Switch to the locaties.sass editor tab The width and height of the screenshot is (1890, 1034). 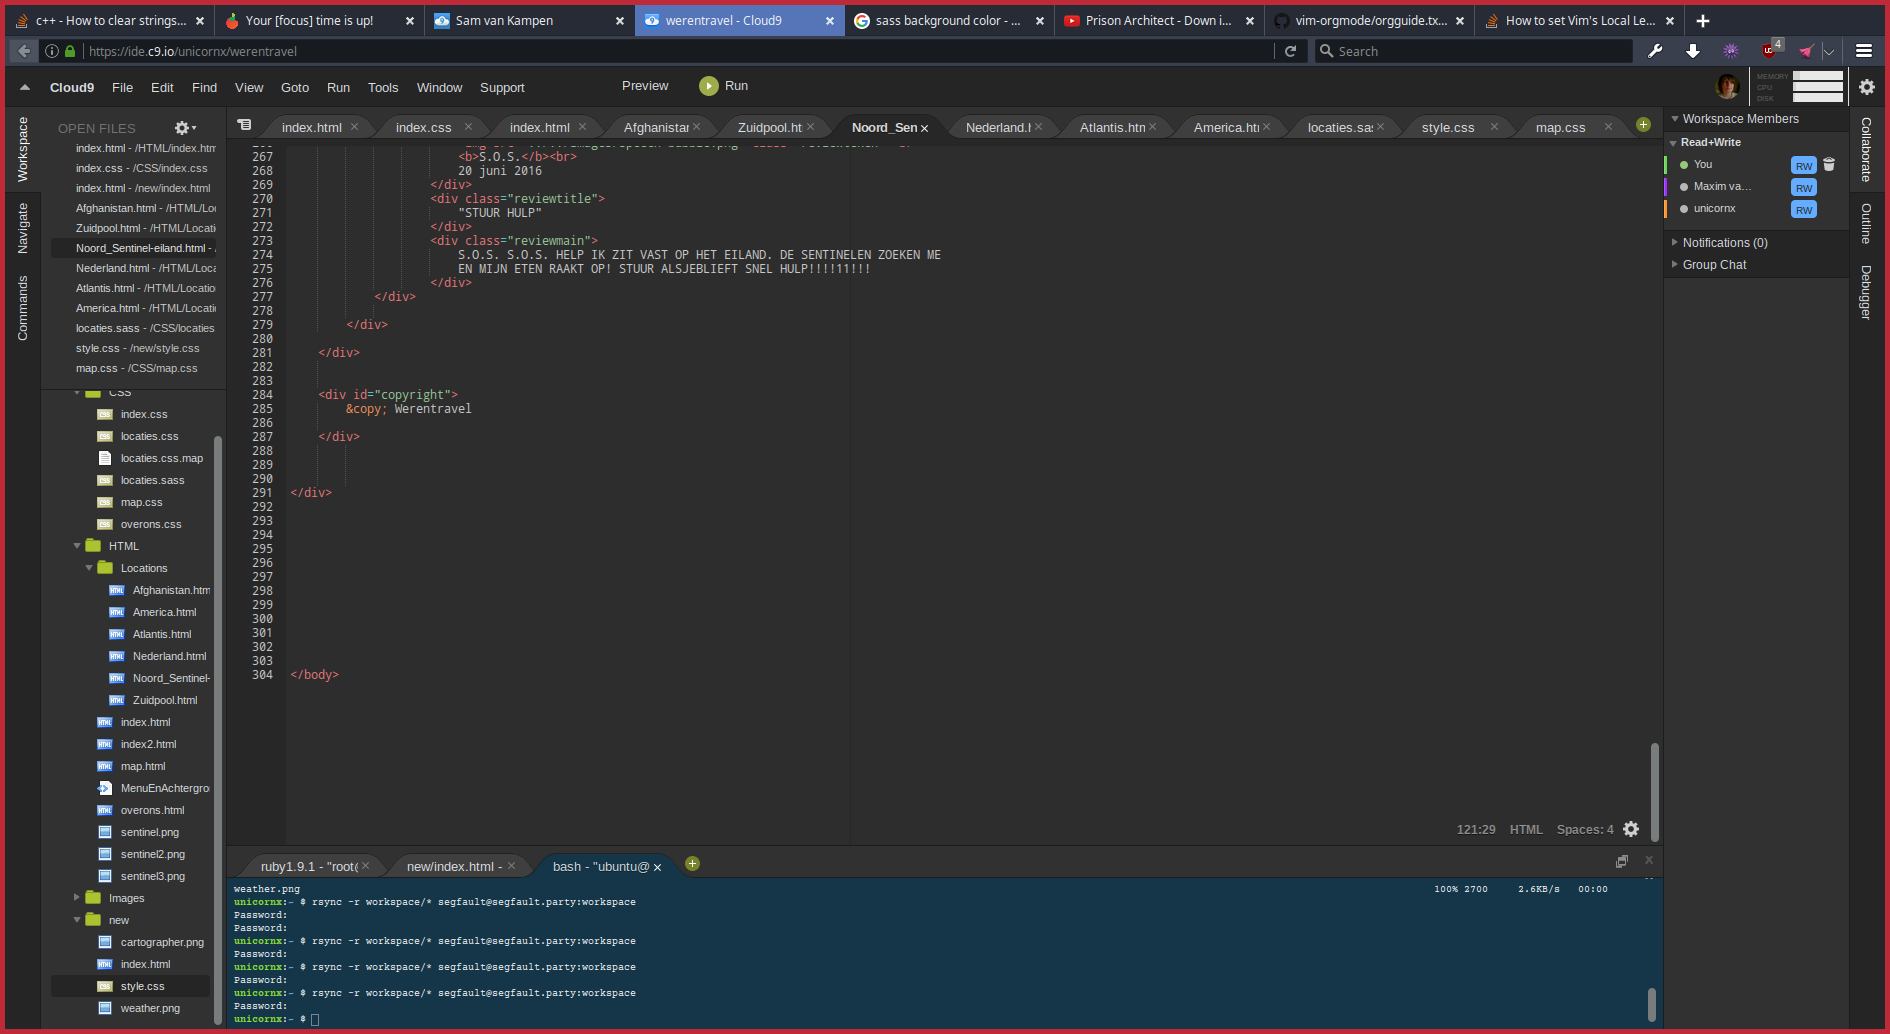pos(1339,128)
